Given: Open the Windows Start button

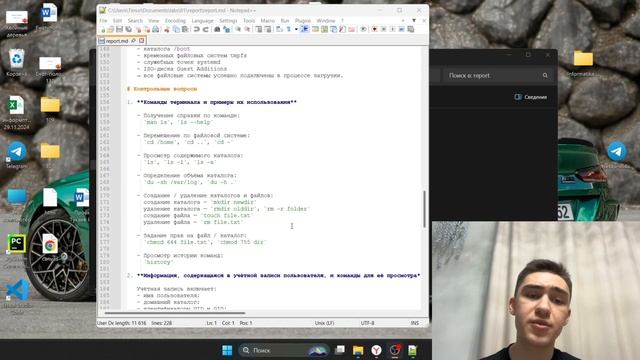Looking at the screenshot, I should tap(227, 350).
